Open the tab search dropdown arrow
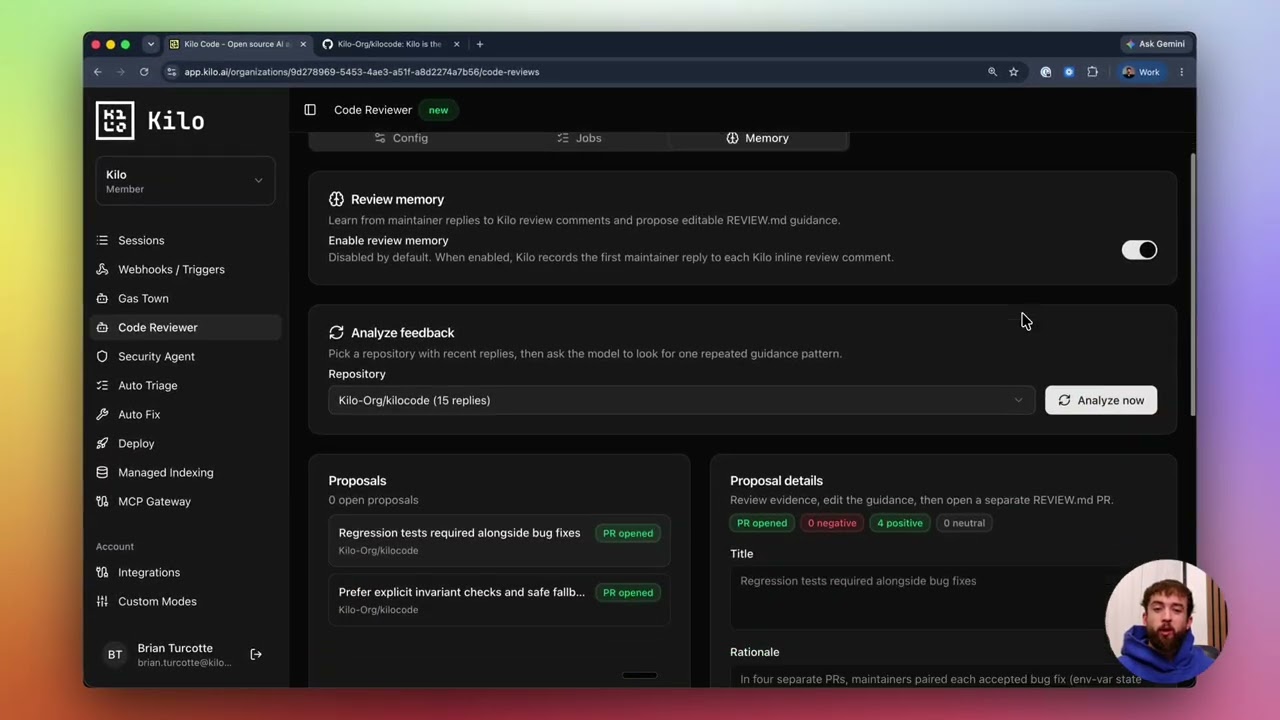 coord(151,44)
